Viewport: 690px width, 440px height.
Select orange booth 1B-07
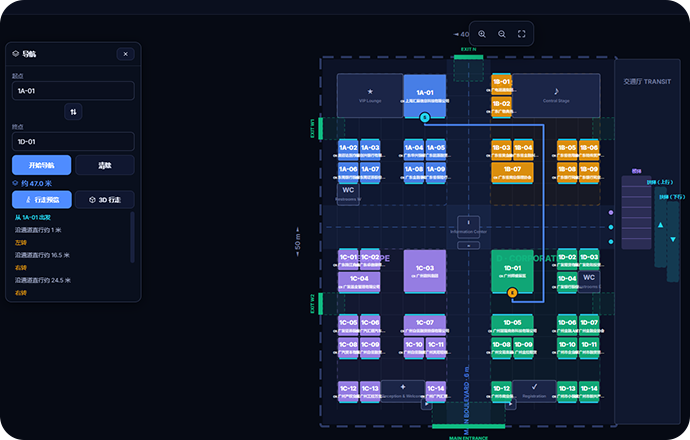[512, 172]
